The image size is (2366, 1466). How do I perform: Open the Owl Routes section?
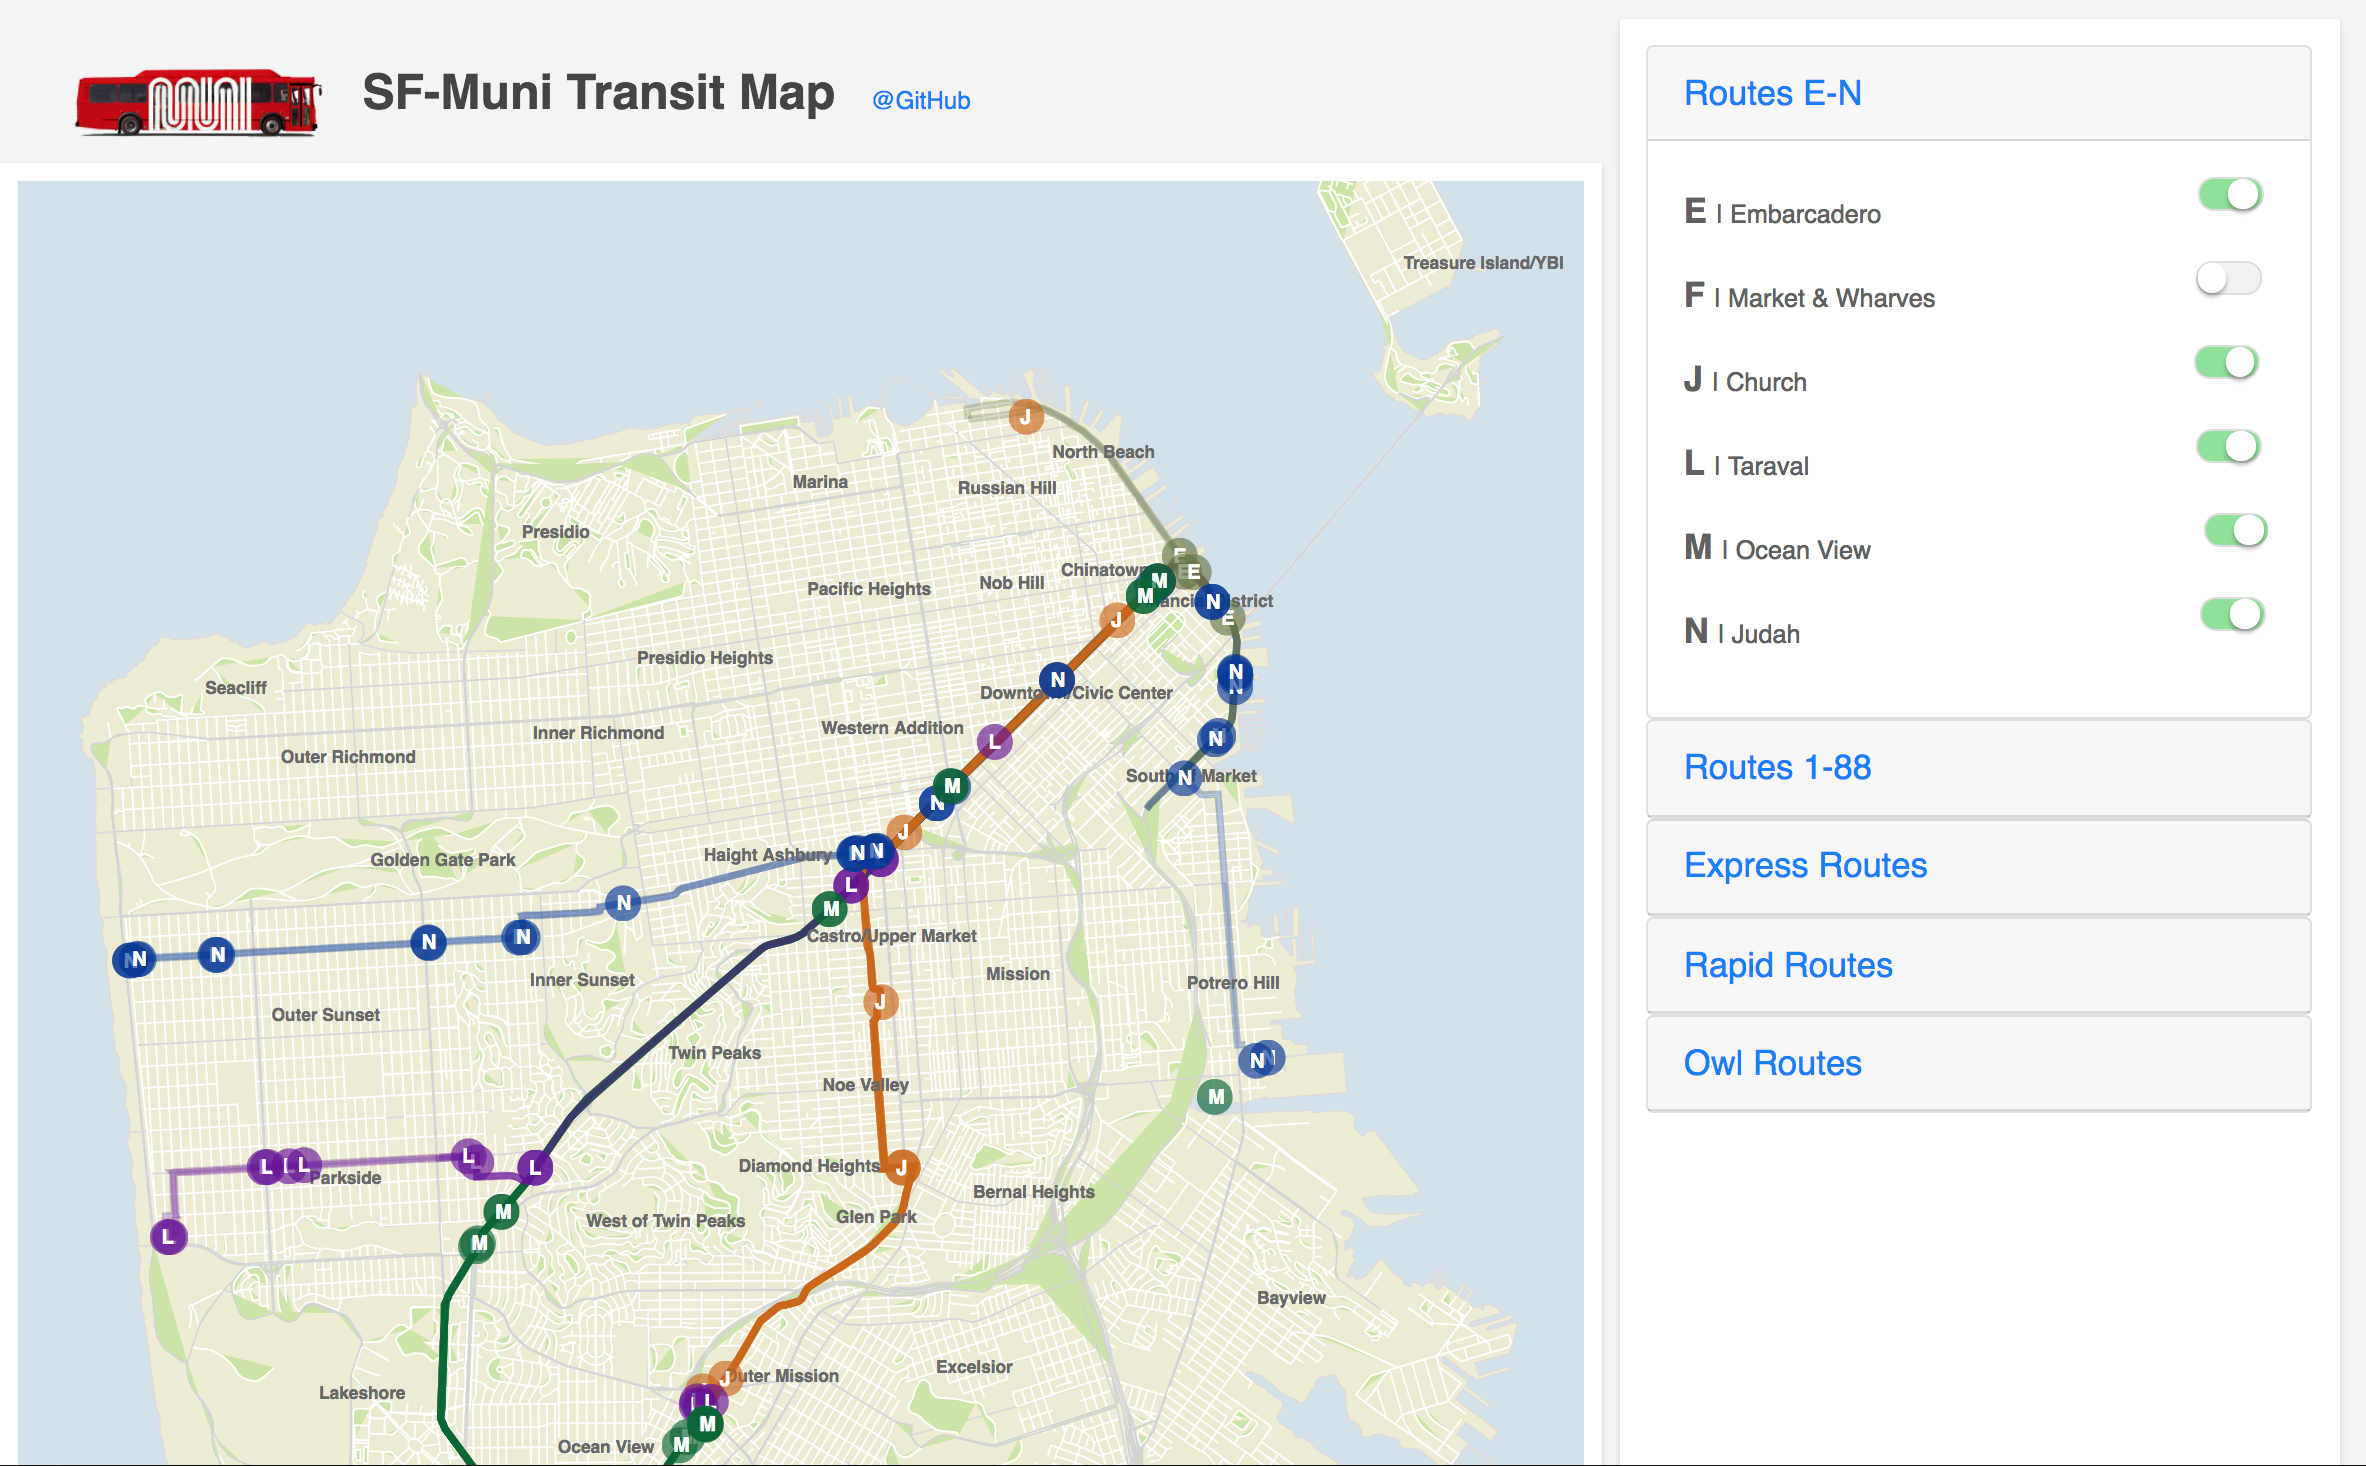click(x=1772, y=1063)
